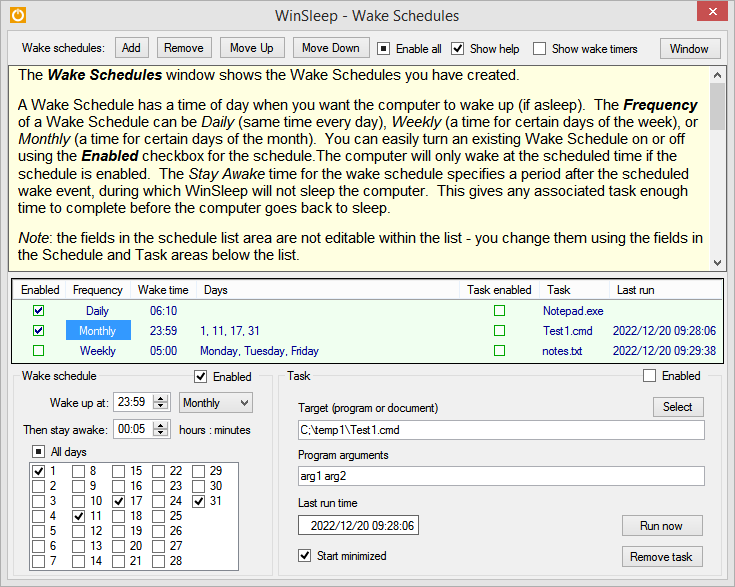Click the Target program path field
Image resolution: width=735 pixels, height=587 pixels.
[x=501, y=430]
